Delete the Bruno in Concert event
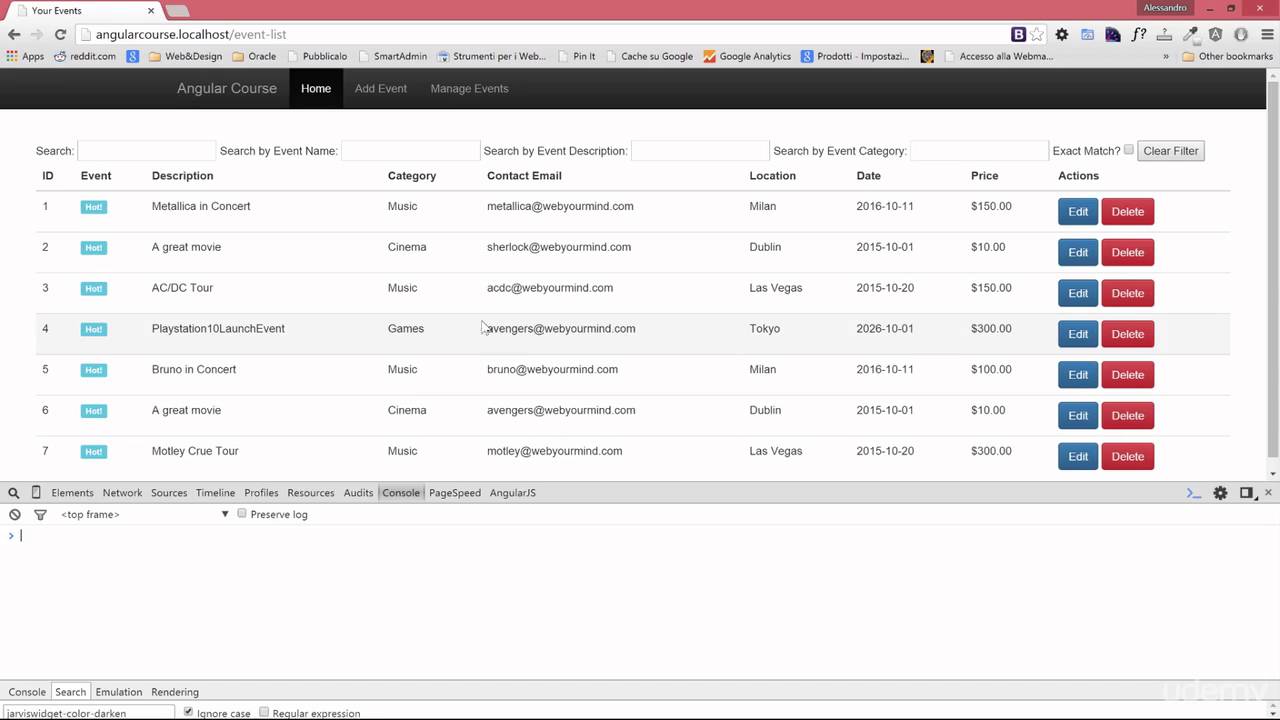 (x=1128, y=375)
